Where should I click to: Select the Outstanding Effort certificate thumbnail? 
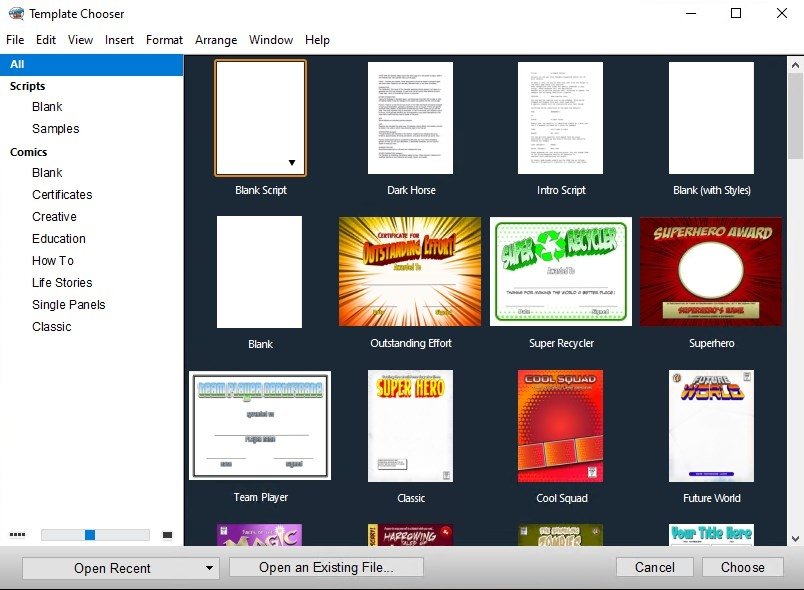tap(410, 272)
